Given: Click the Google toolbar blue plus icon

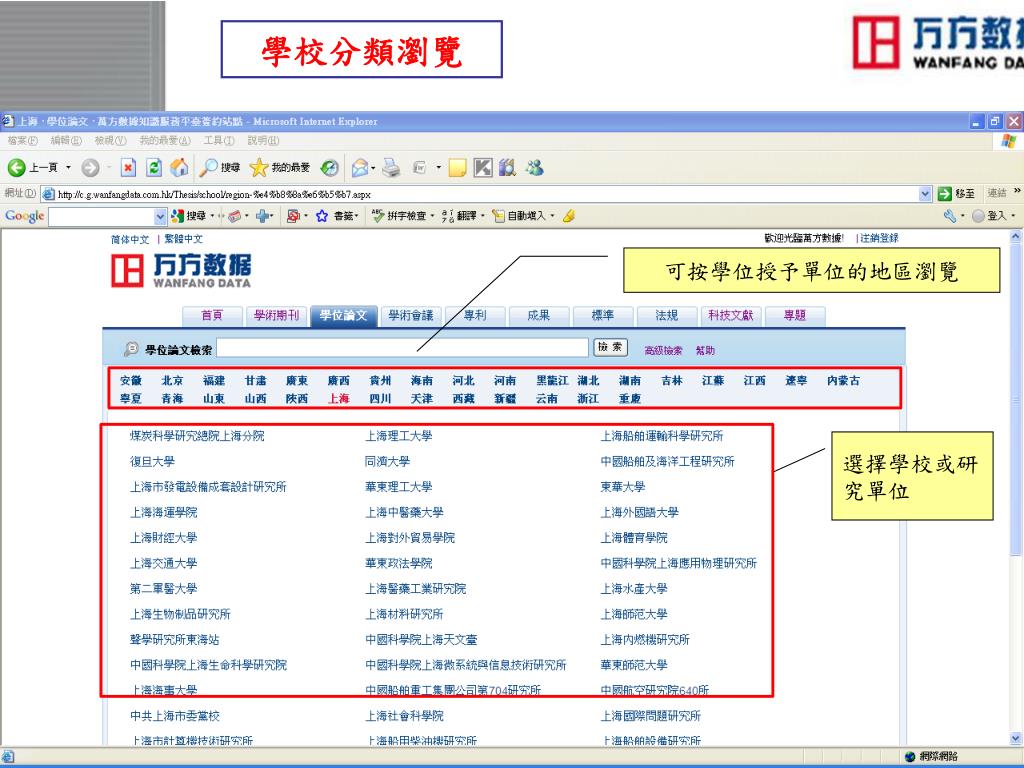Looking at the screenshot, I should [263, 216].
